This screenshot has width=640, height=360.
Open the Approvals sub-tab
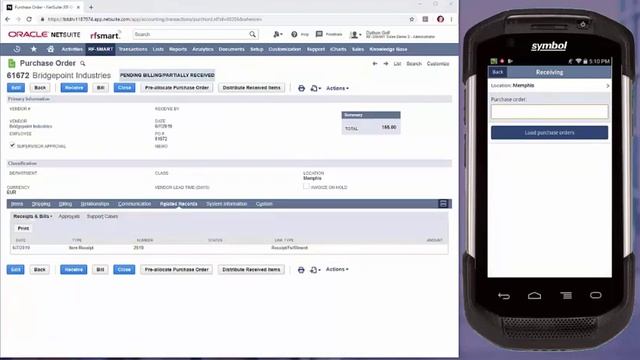pyautogui.click(x=69, y=216)
